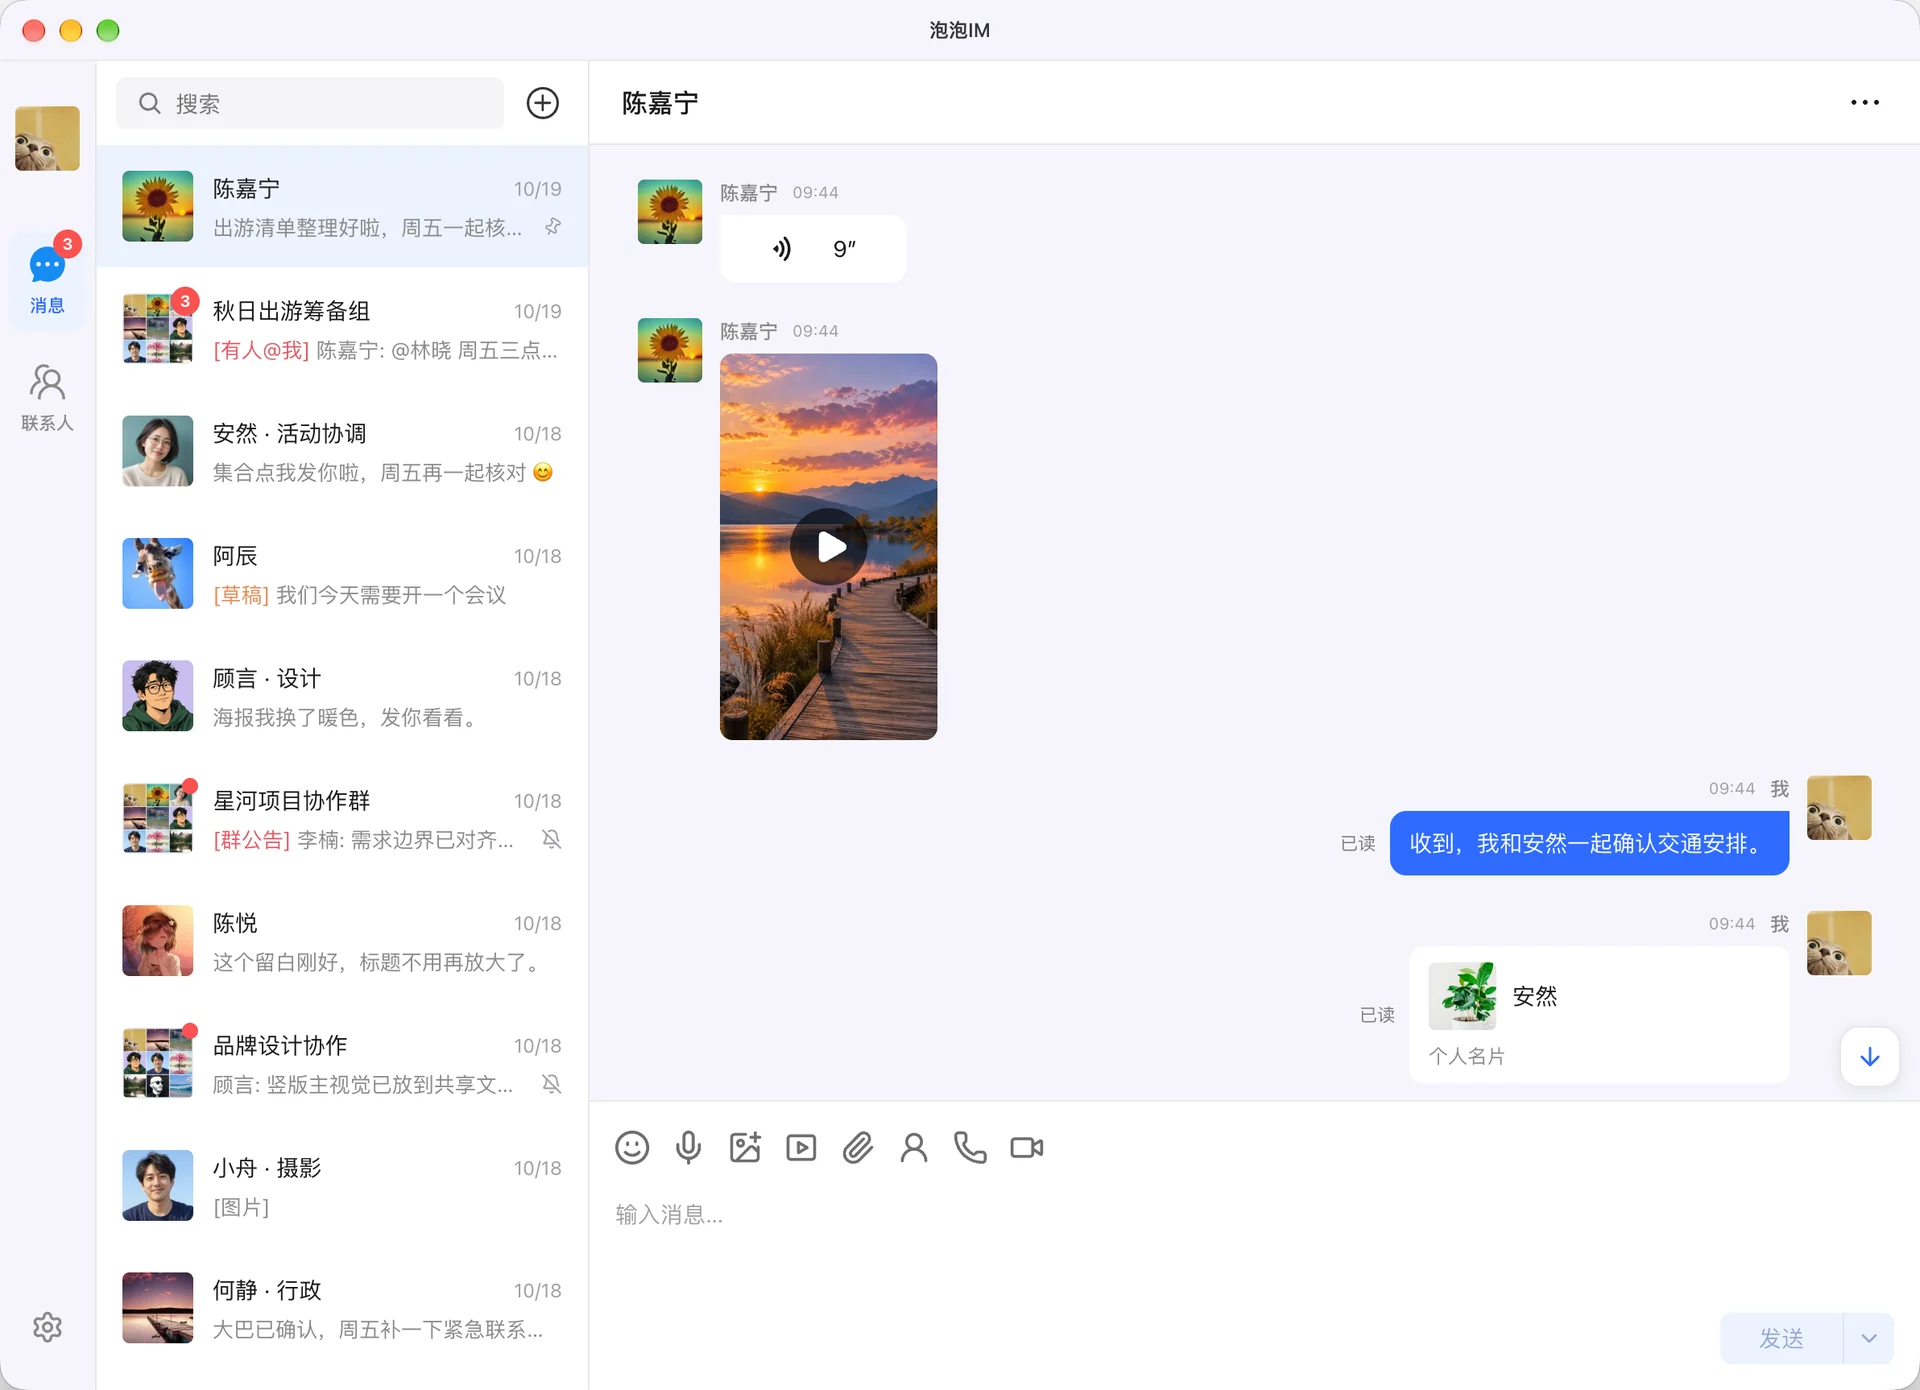This screenshot has width=1920, height=1390.
Task: Click the 发送 button
Action: pyautogui.click(x=1781, y=1338)
